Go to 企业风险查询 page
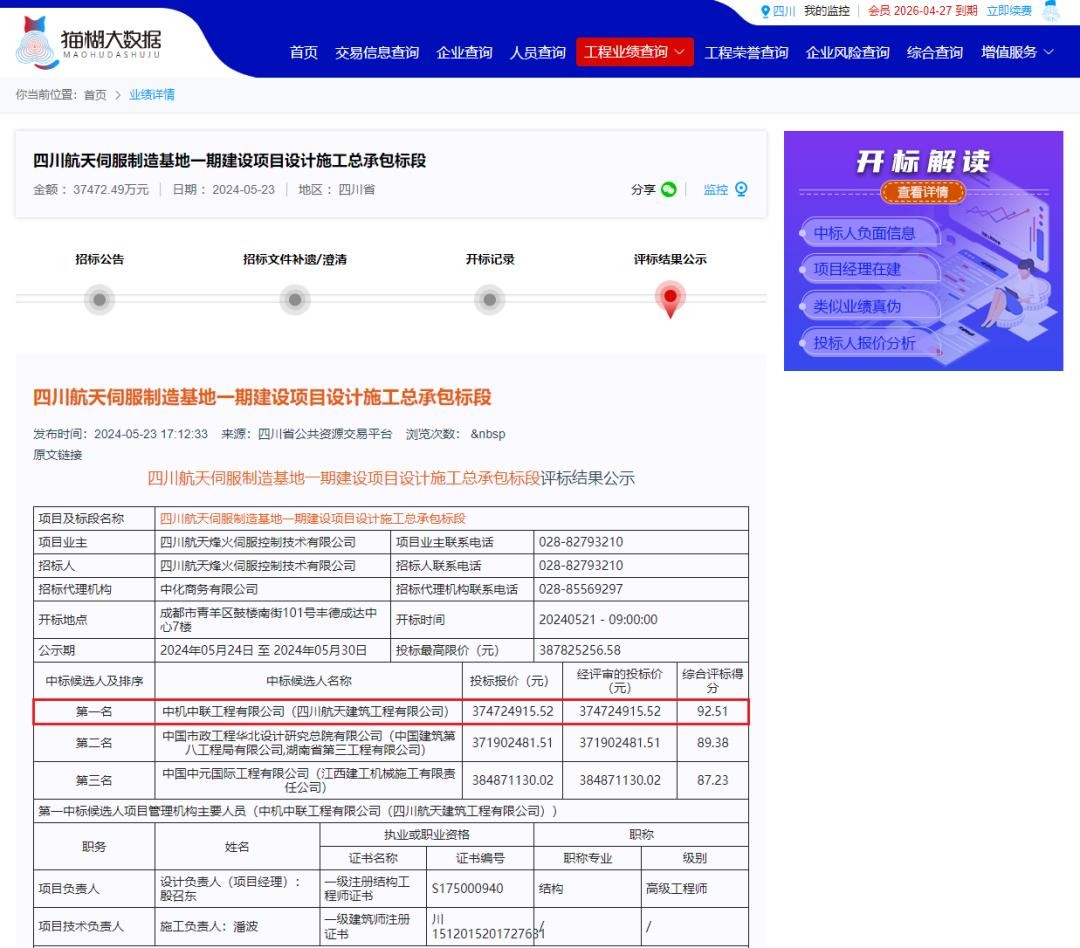This screenshot has width=1080, height=948. [x=847, y=52]
